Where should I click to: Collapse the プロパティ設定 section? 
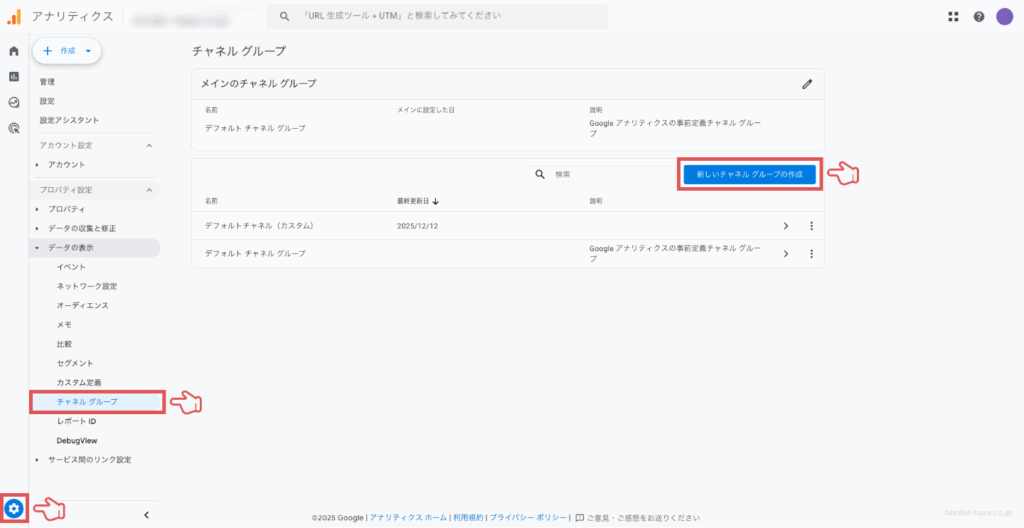click(x=149, y=190)
